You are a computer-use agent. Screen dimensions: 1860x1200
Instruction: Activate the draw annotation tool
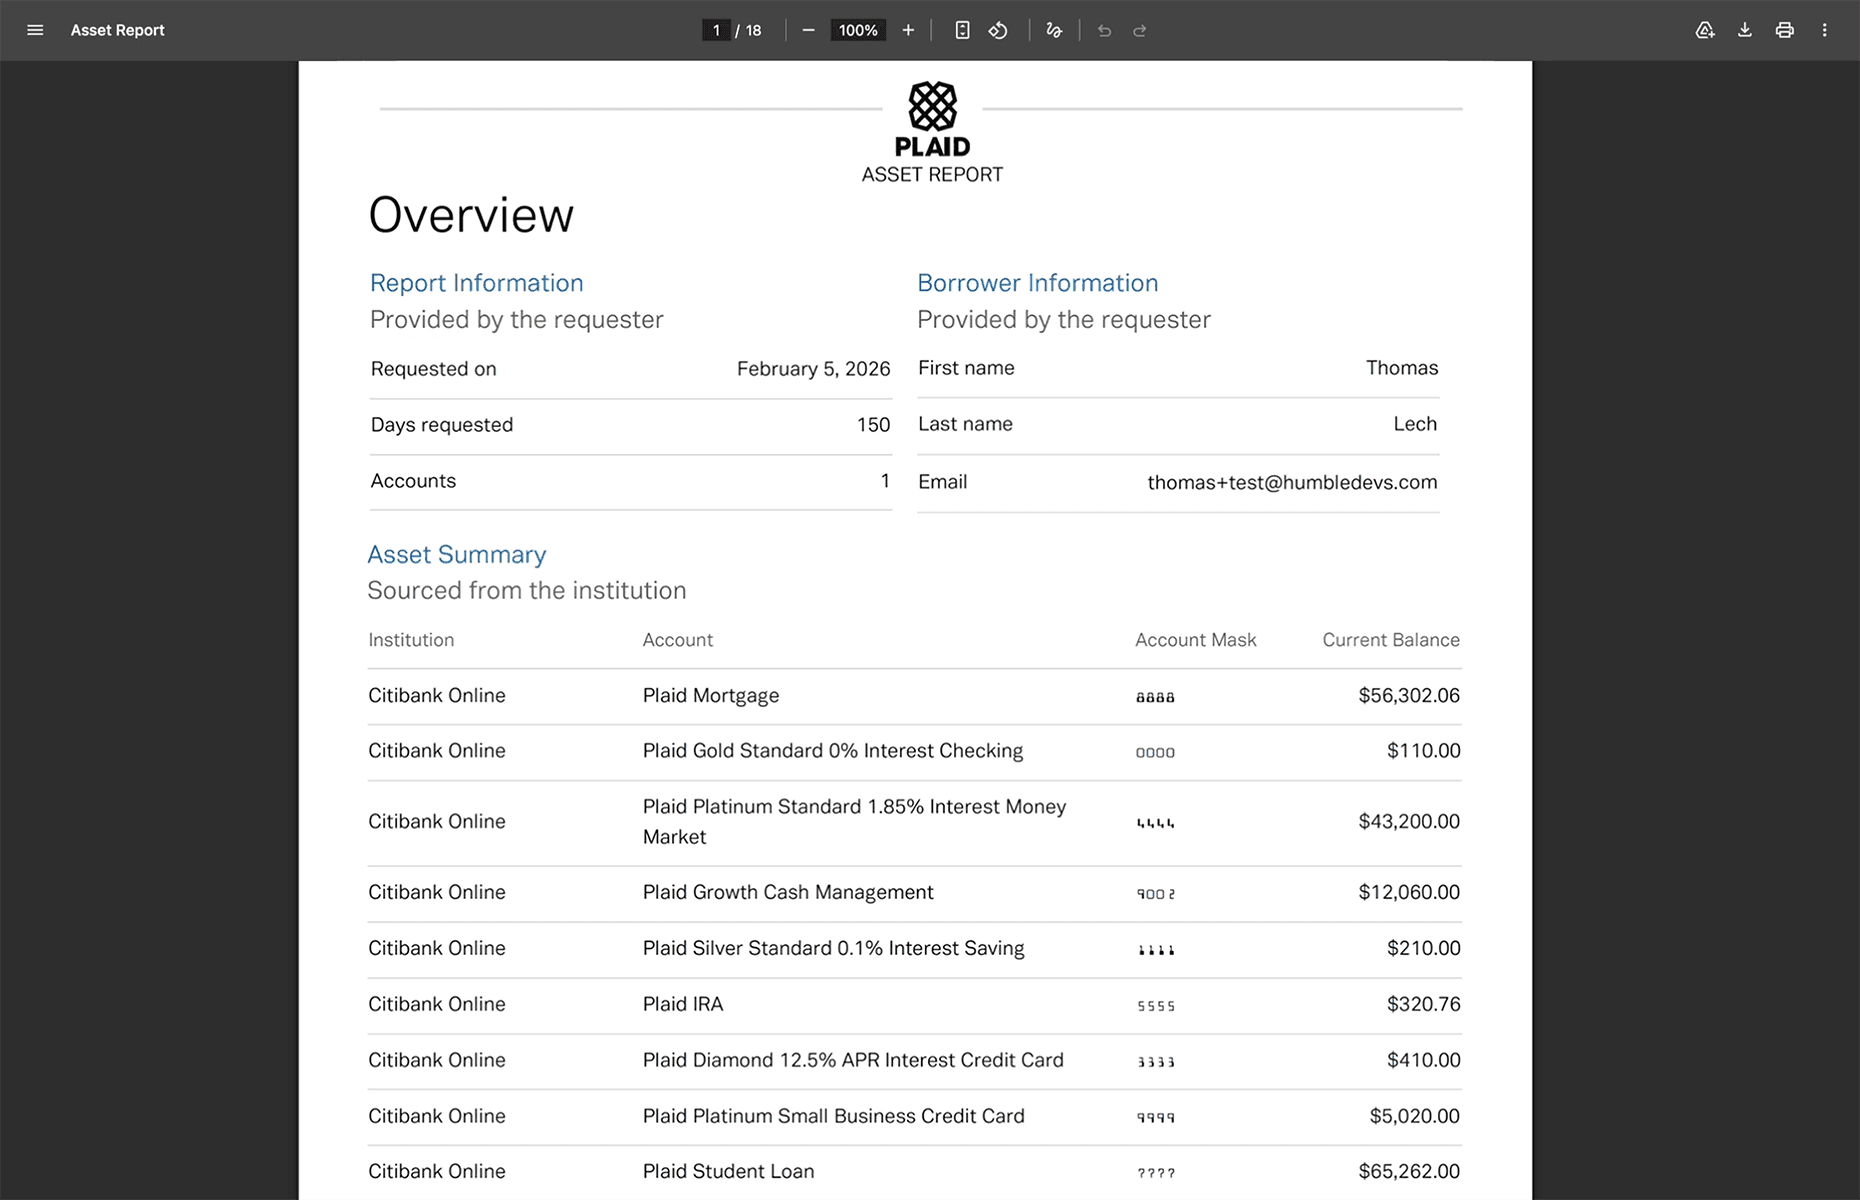coord(1054,30)
